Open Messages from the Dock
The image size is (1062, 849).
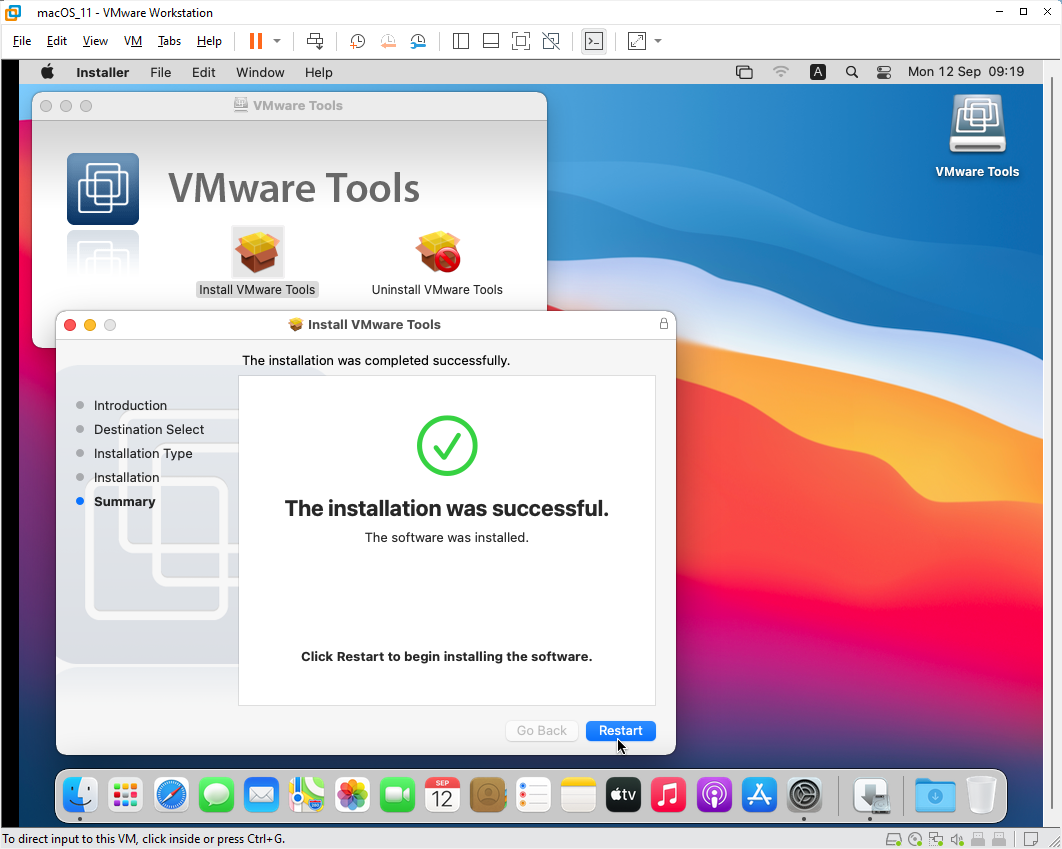tap(216, 795)
